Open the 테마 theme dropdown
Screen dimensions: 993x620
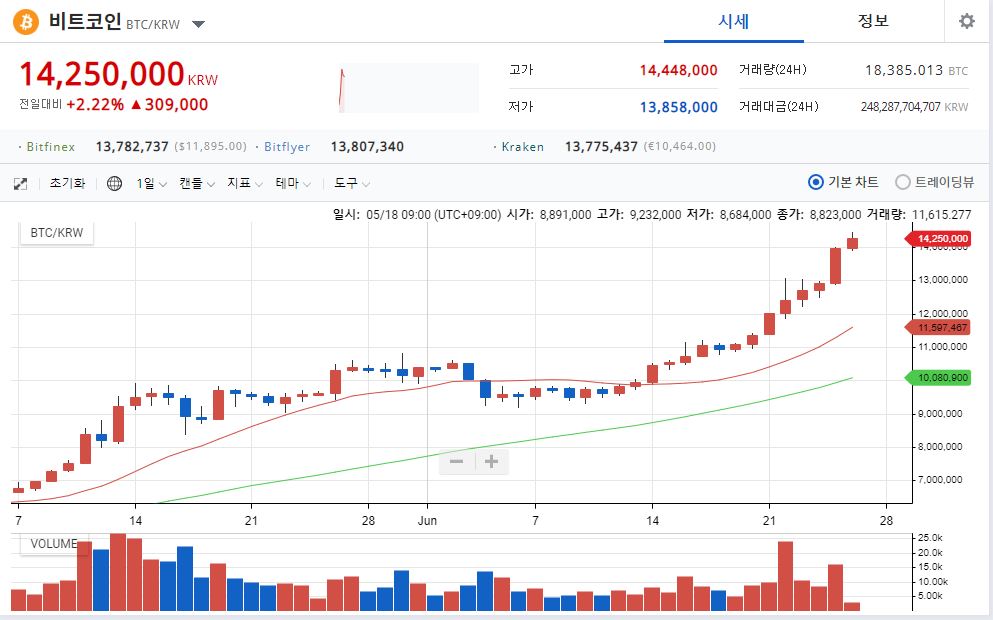[x=293, y=184]
